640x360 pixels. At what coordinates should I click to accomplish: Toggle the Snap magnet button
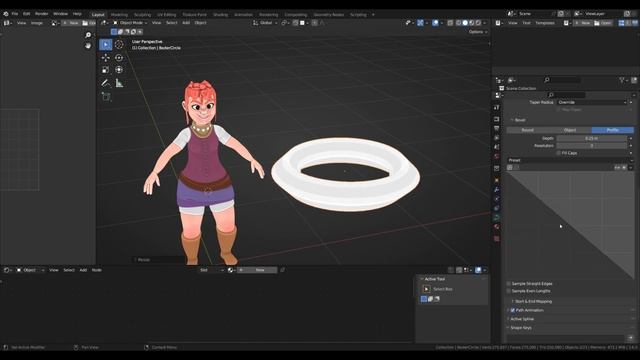296,23
